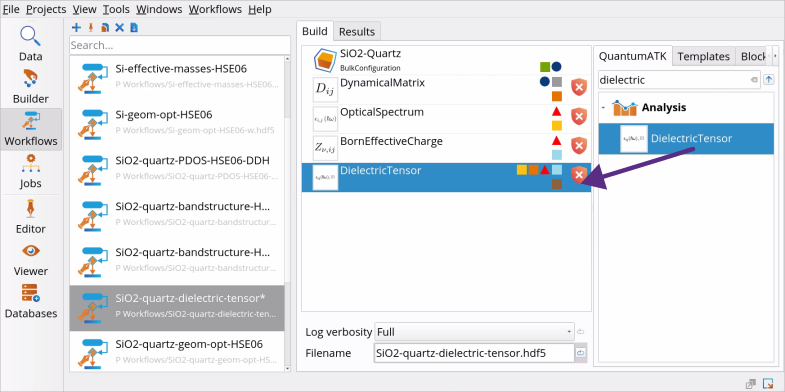The width and height of the screenshot is (785, 392).
Task: Open the Databases sidebar panel
Action: click(31, 301)
